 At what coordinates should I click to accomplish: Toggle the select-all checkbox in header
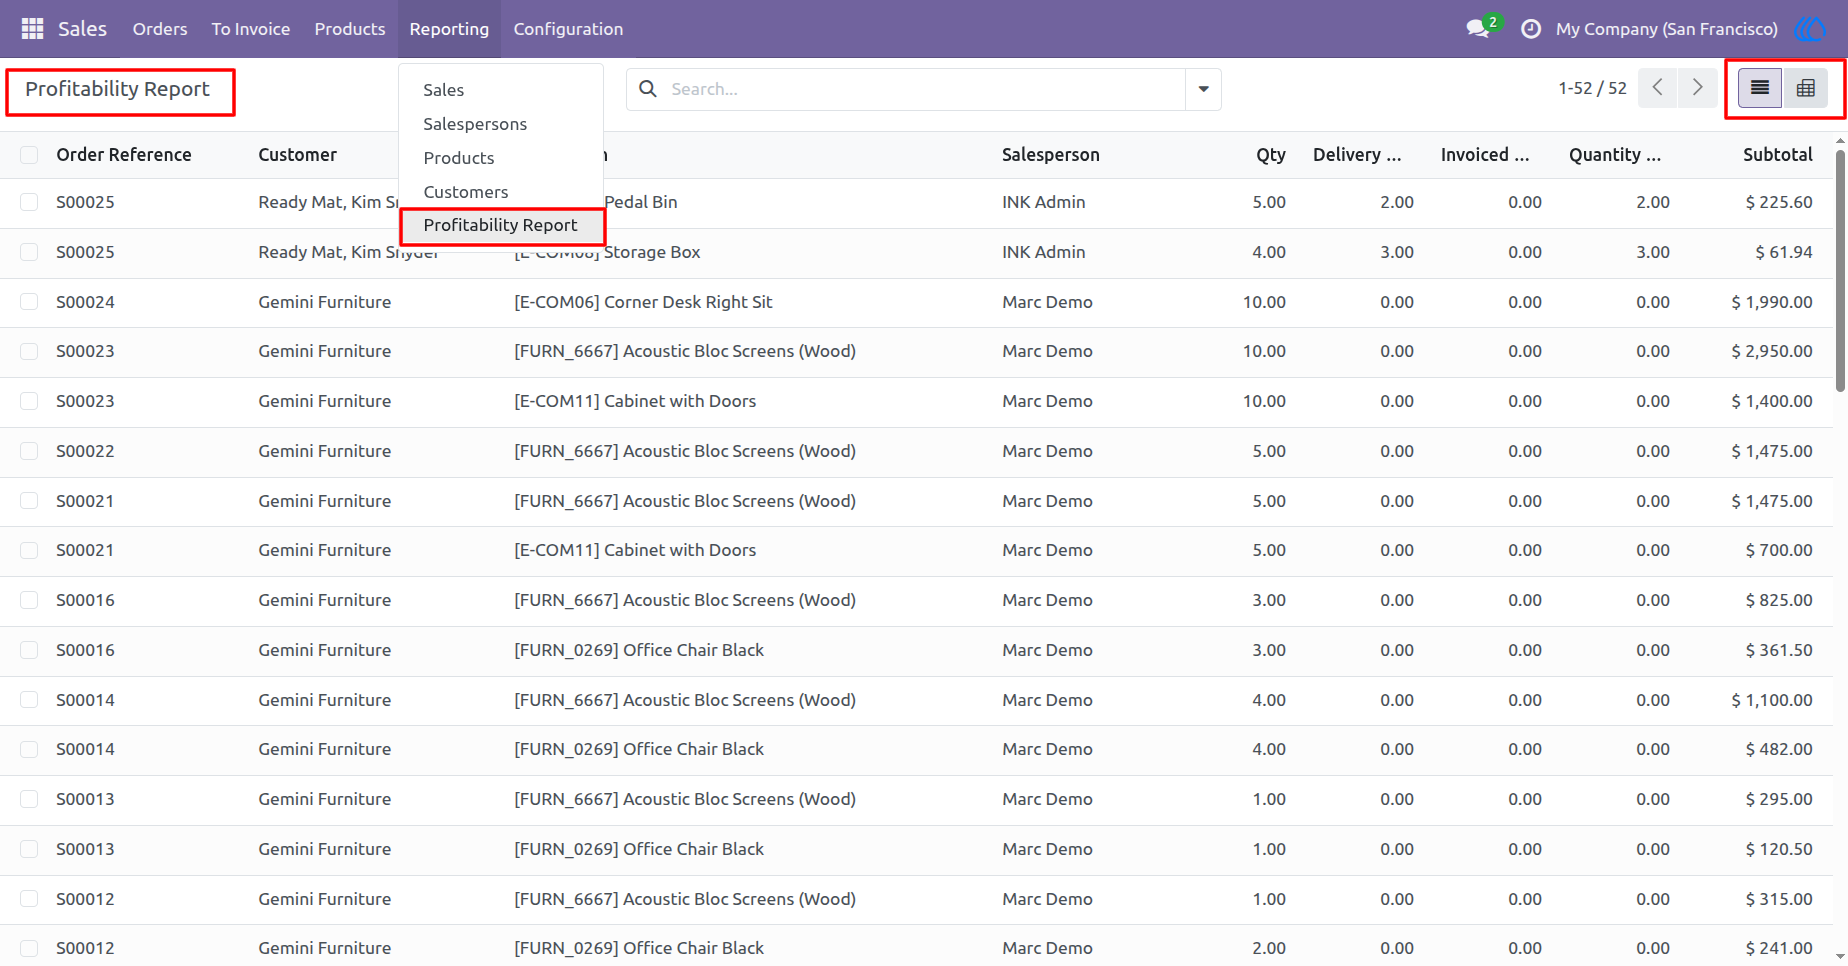pyautogui.click(x=29, y=155)
